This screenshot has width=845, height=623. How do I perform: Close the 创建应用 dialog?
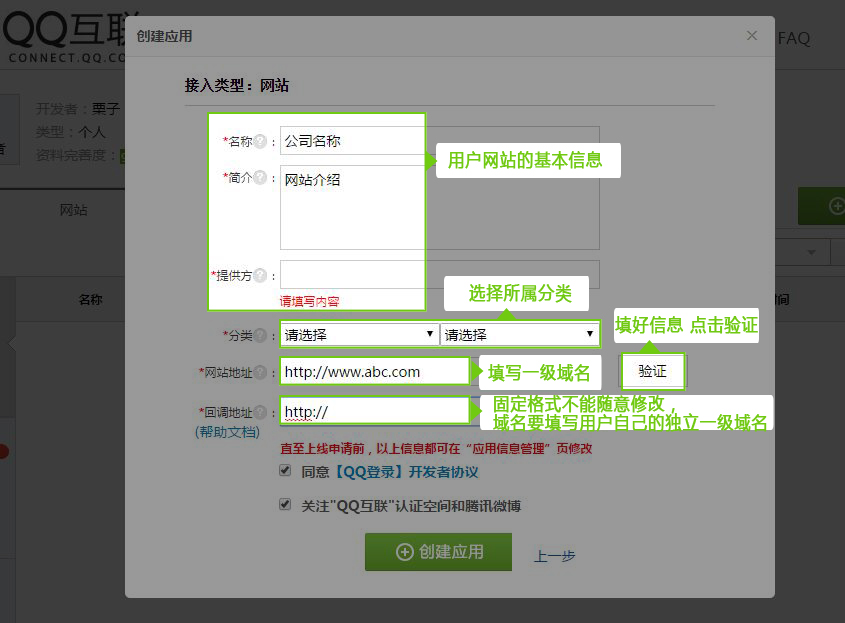752,36
